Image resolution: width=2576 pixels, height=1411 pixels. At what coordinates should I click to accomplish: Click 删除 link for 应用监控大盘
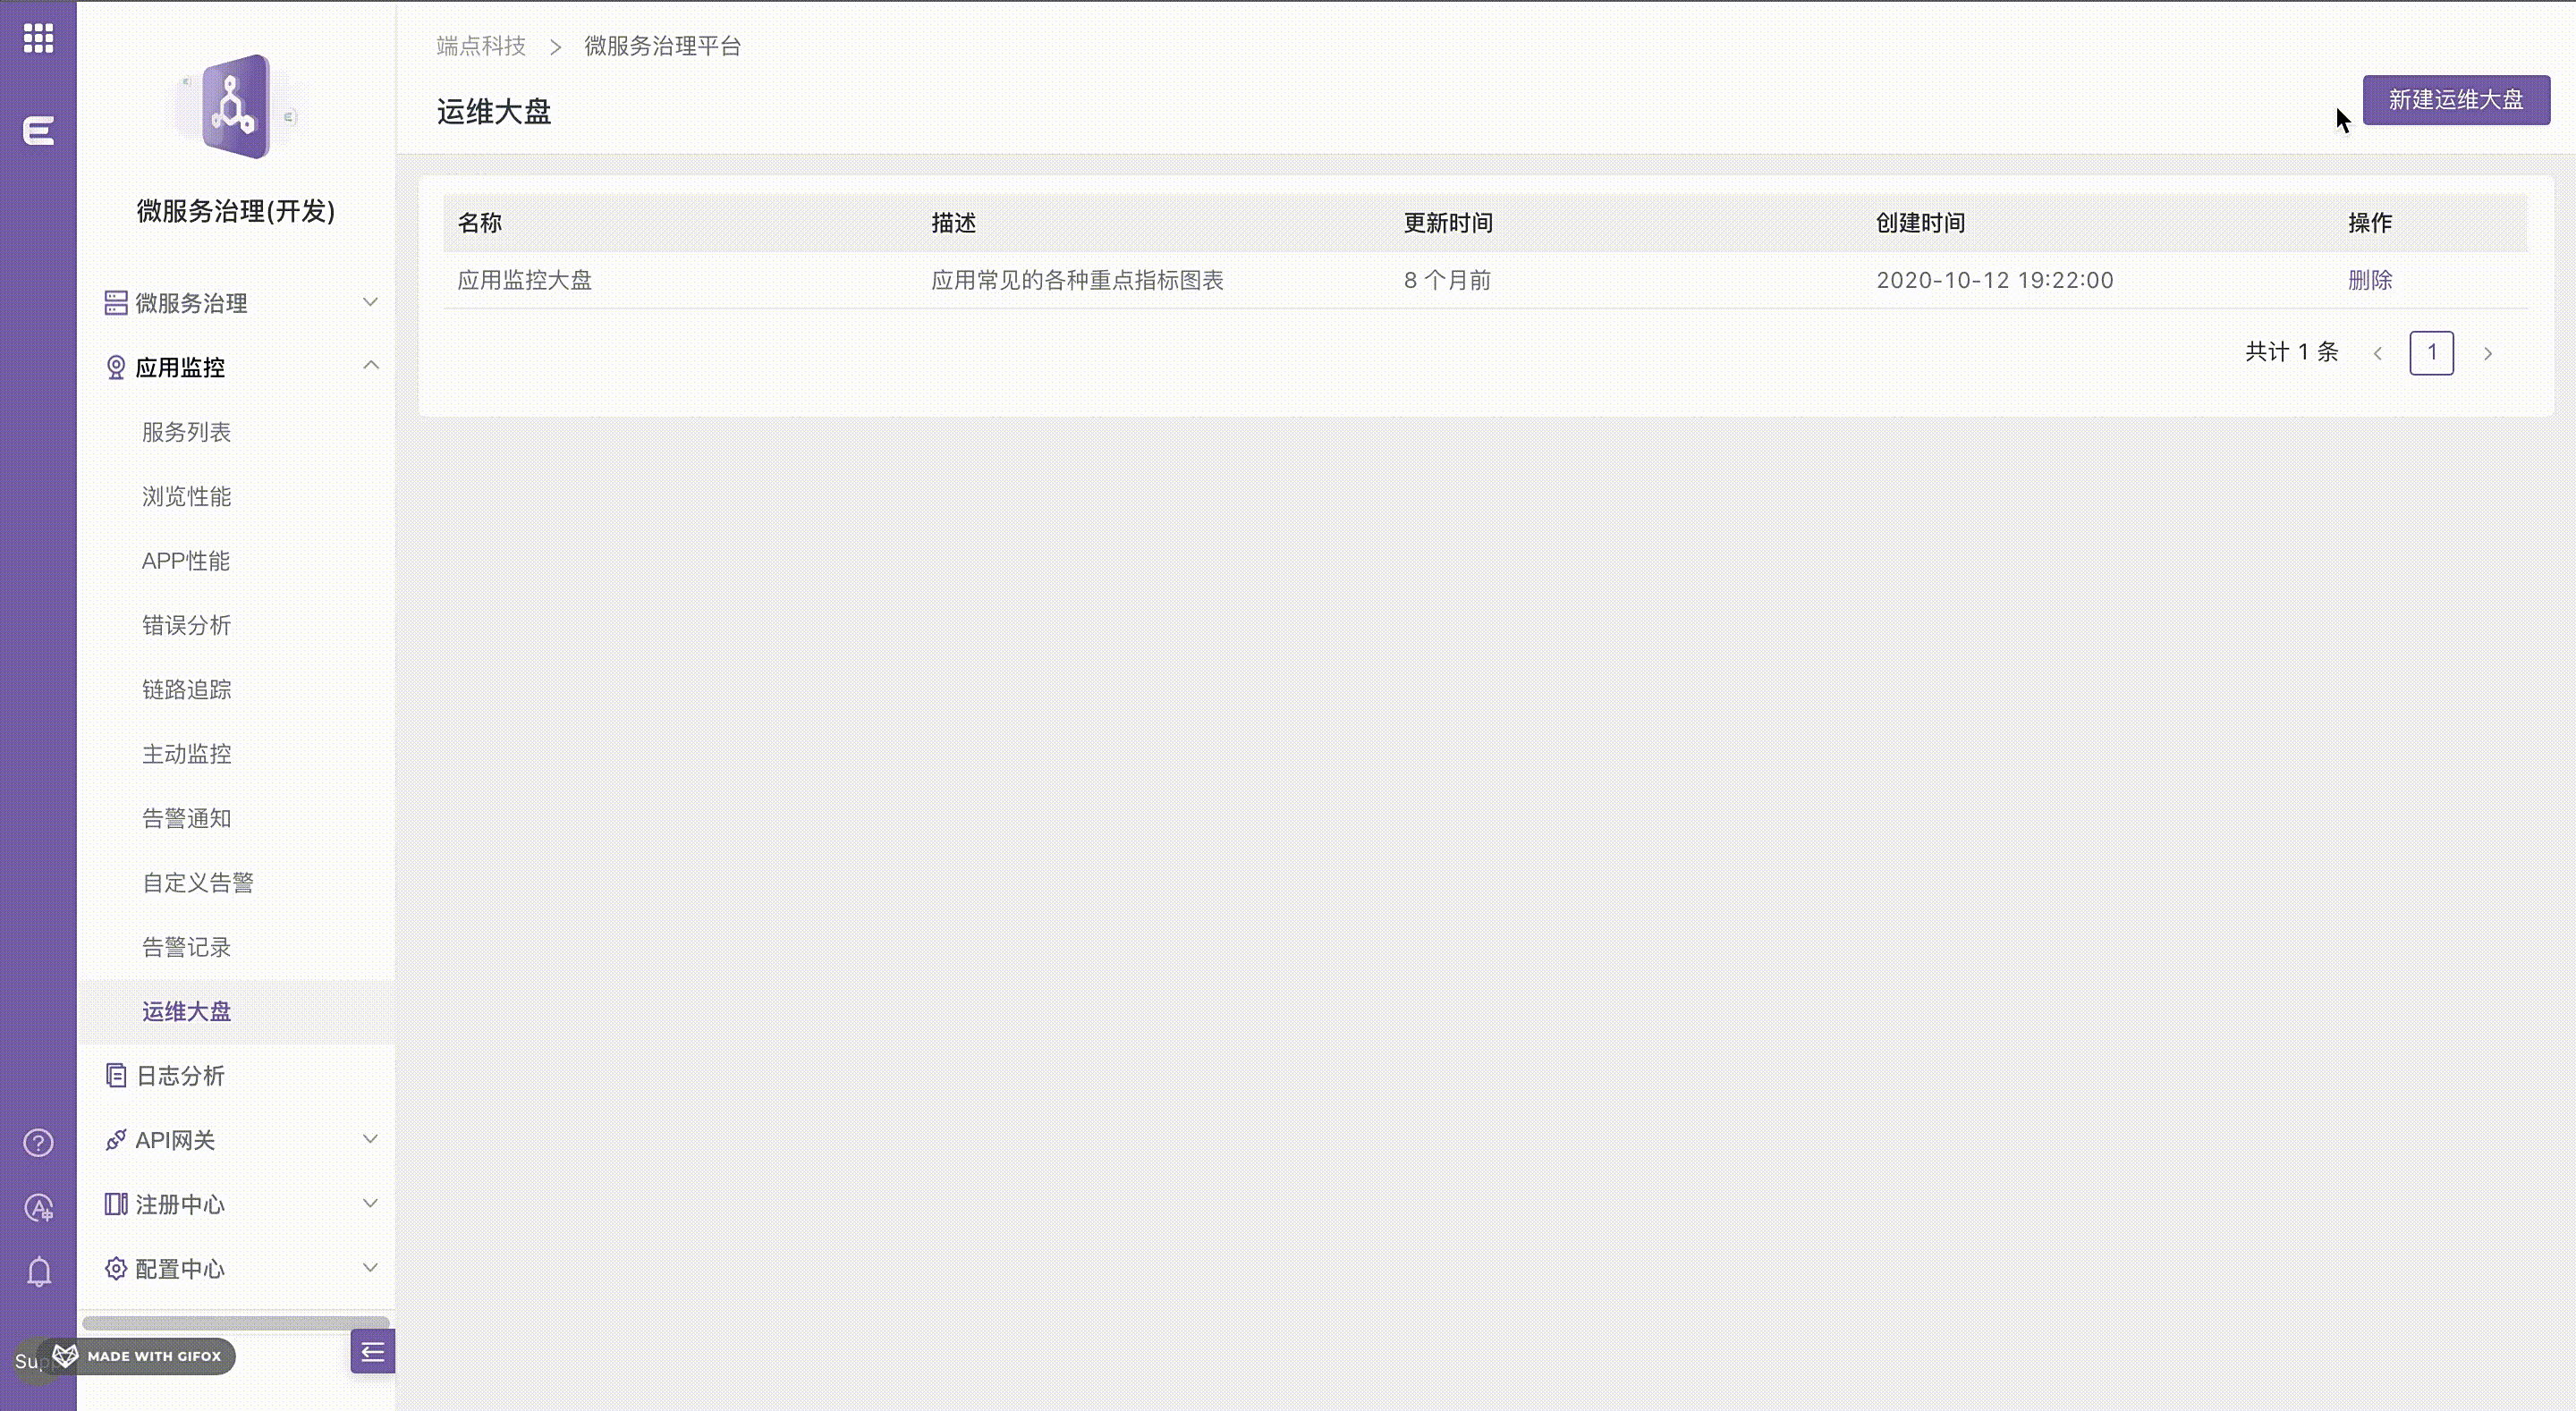click(2369, 280)
